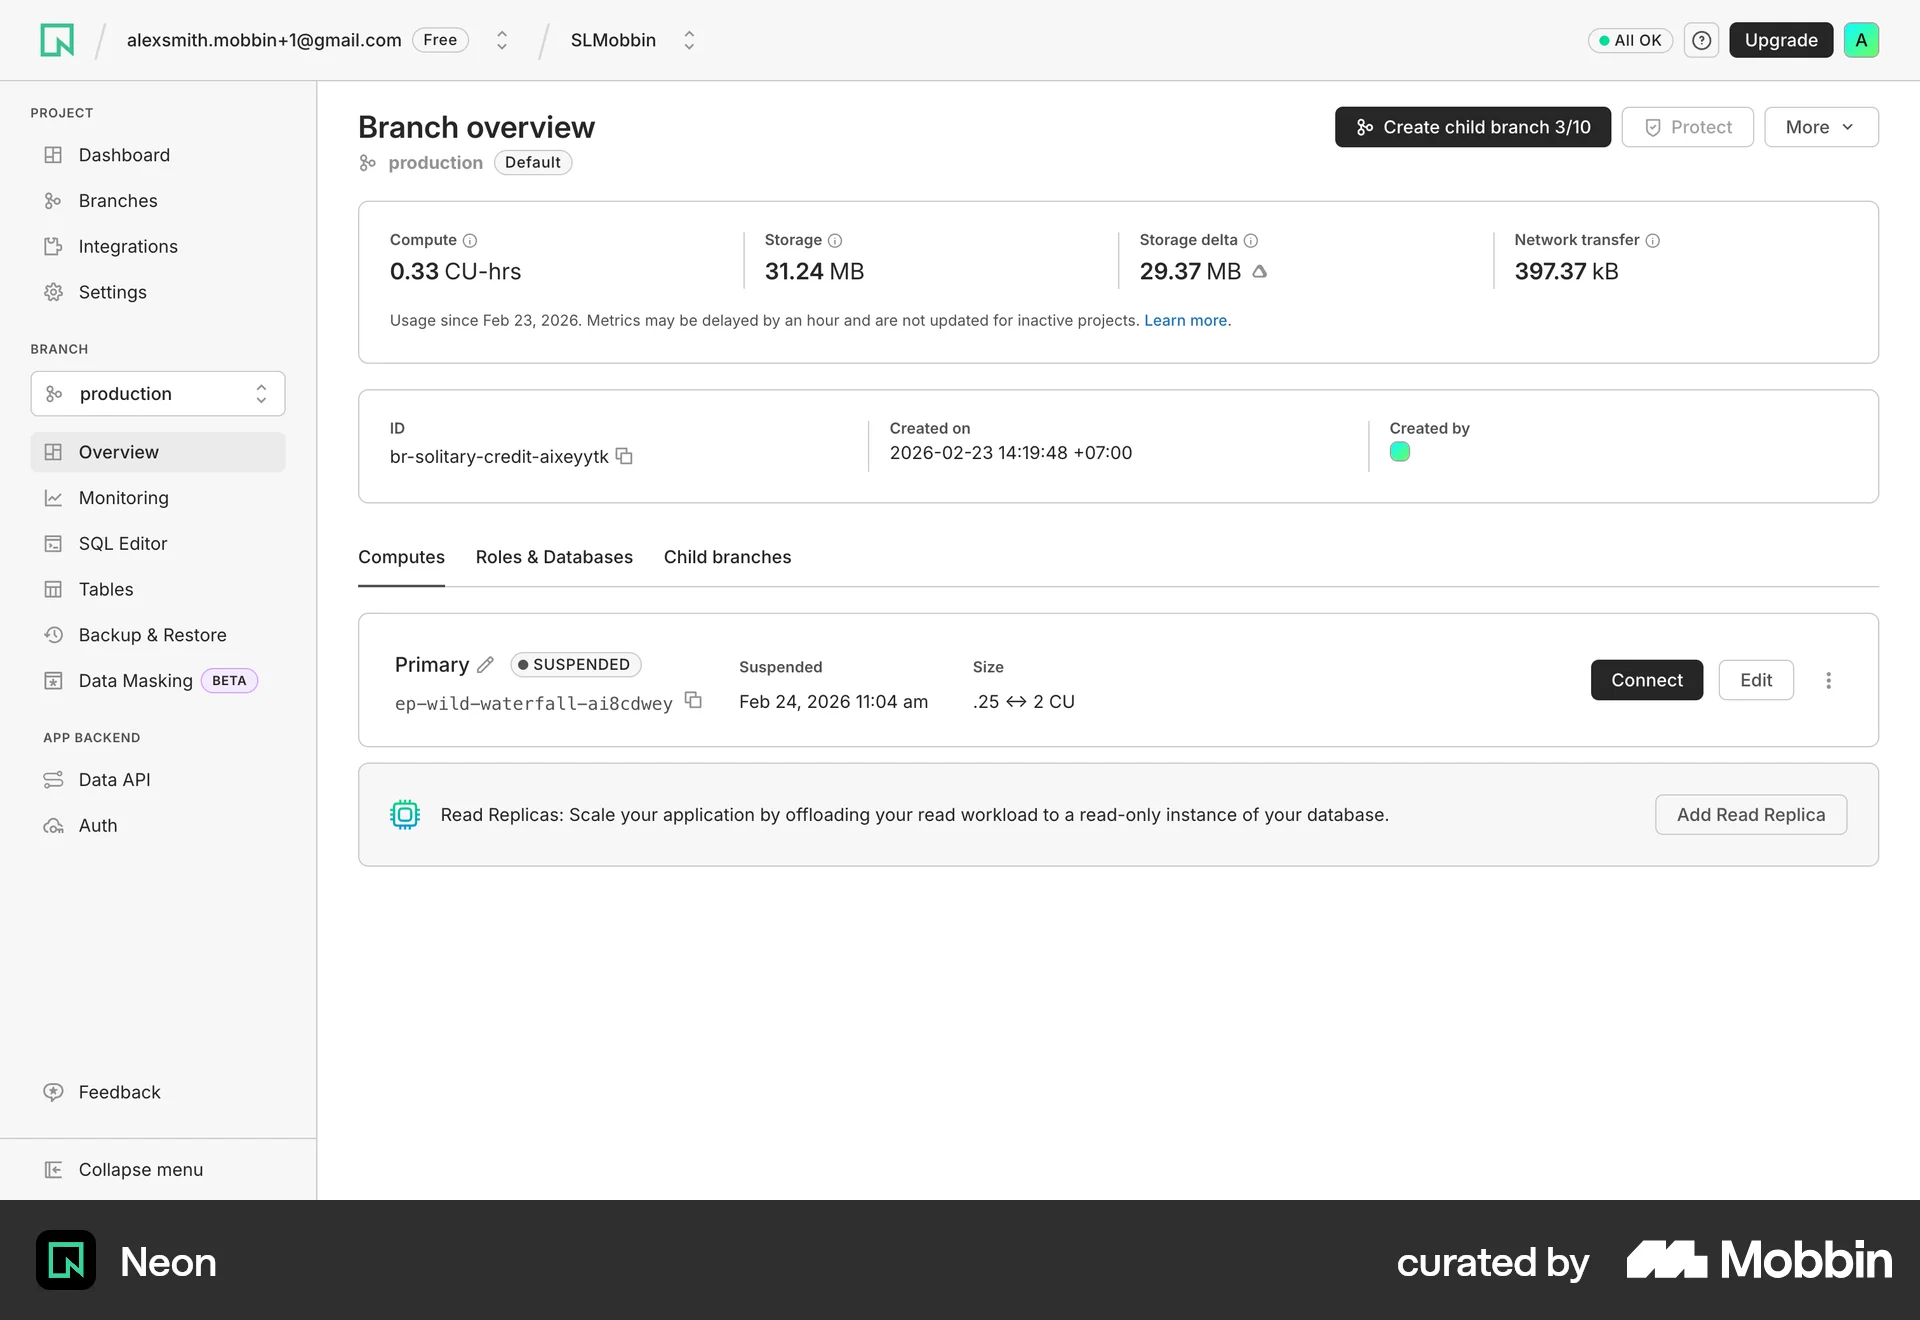Image resolution: width=1920 pixels, height=1320 pixels.
Task: Open the user avatar labeled A
Action: click(x=1861, y=40)
